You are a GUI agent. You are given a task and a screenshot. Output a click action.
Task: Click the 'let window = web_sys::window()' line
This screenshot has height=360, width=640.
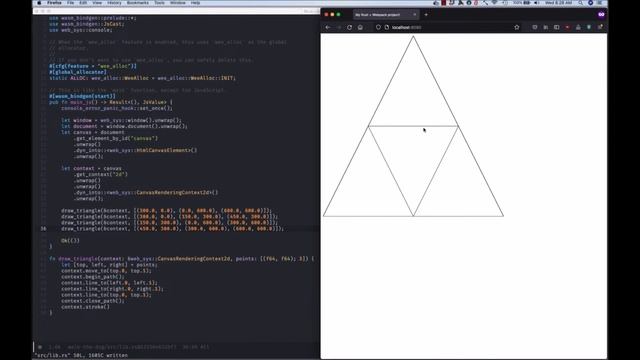121,120
